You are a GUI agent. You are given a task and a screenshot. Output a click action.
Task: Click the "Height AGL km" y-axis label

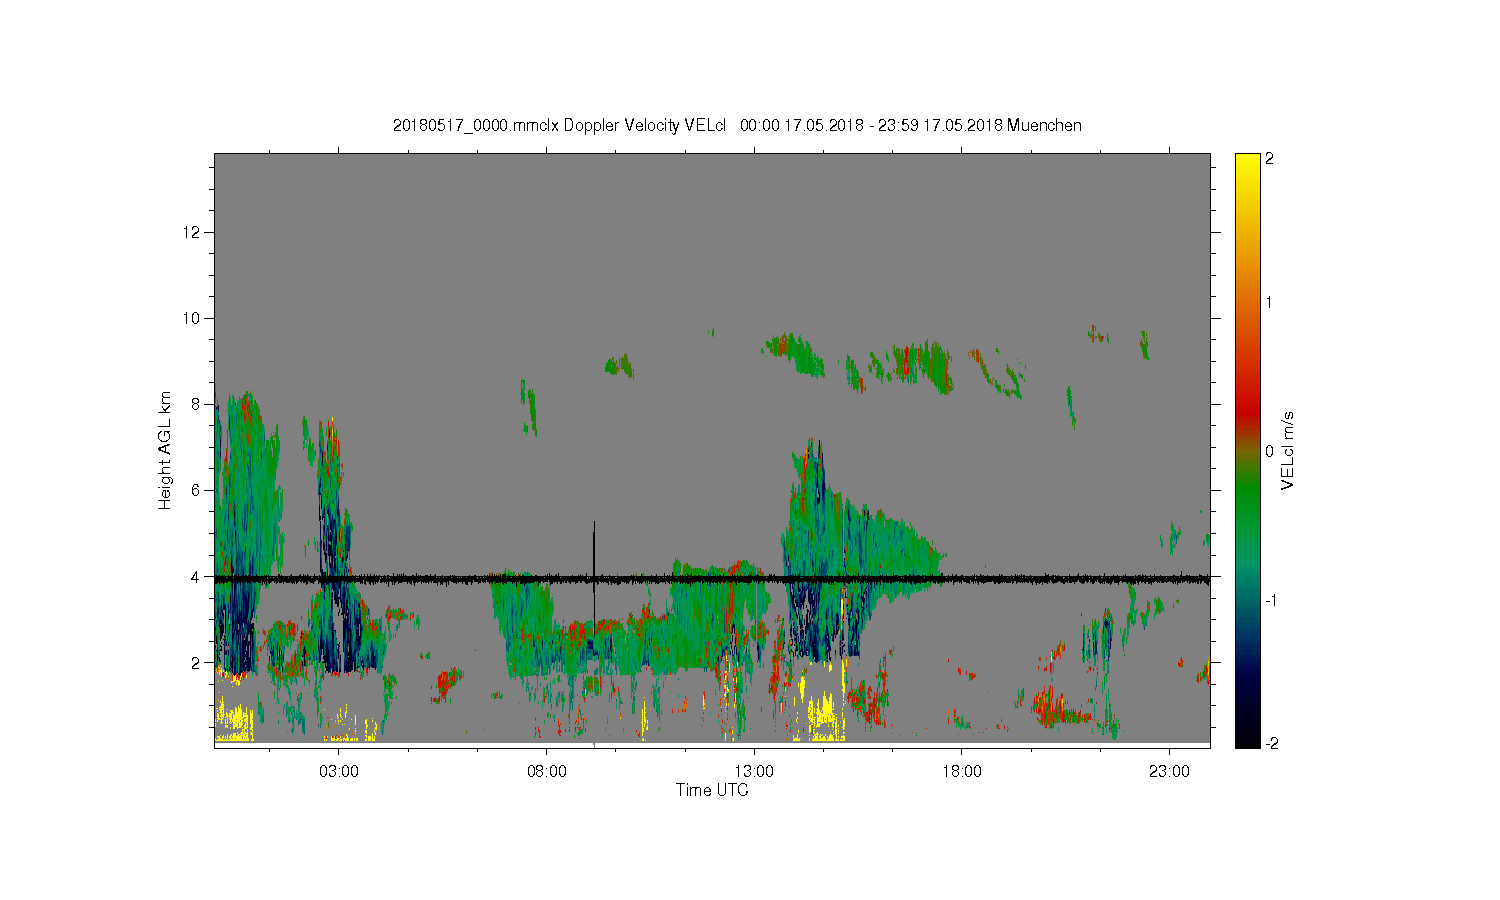point(165,450)
